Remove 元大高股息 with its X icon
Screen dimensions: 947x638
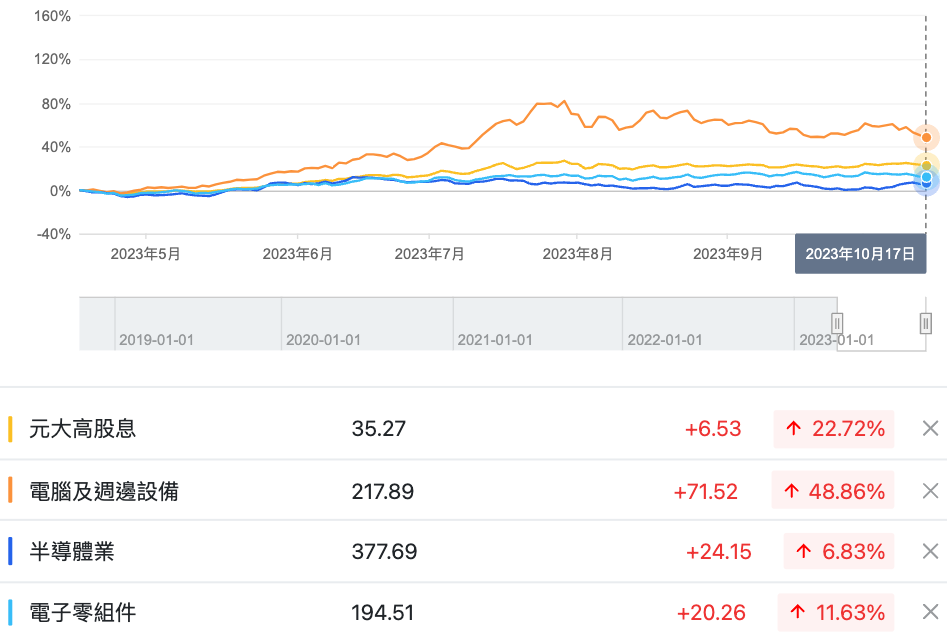point(930,429)
